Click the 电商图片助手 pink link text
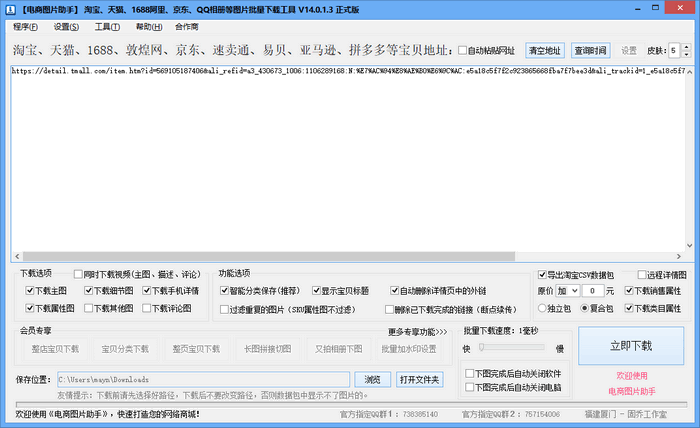Viewport: 700px width, 428px height. tap(632, 391)
